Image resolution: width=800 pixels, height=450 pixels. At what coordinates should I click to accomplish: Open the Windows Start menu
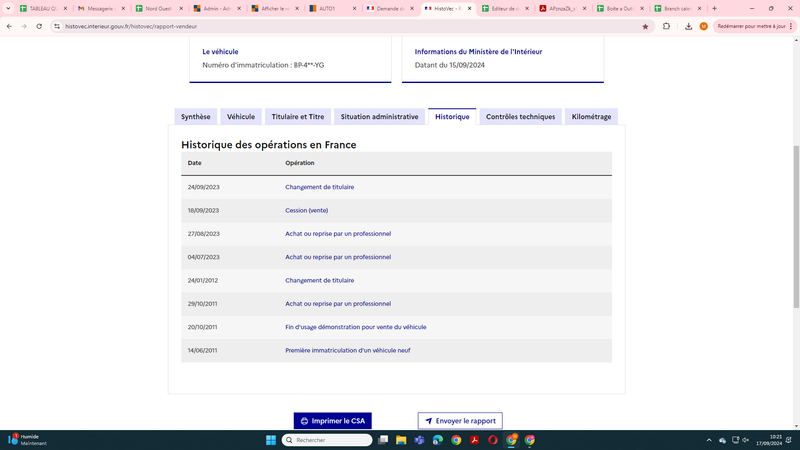(x=271, y=440)
